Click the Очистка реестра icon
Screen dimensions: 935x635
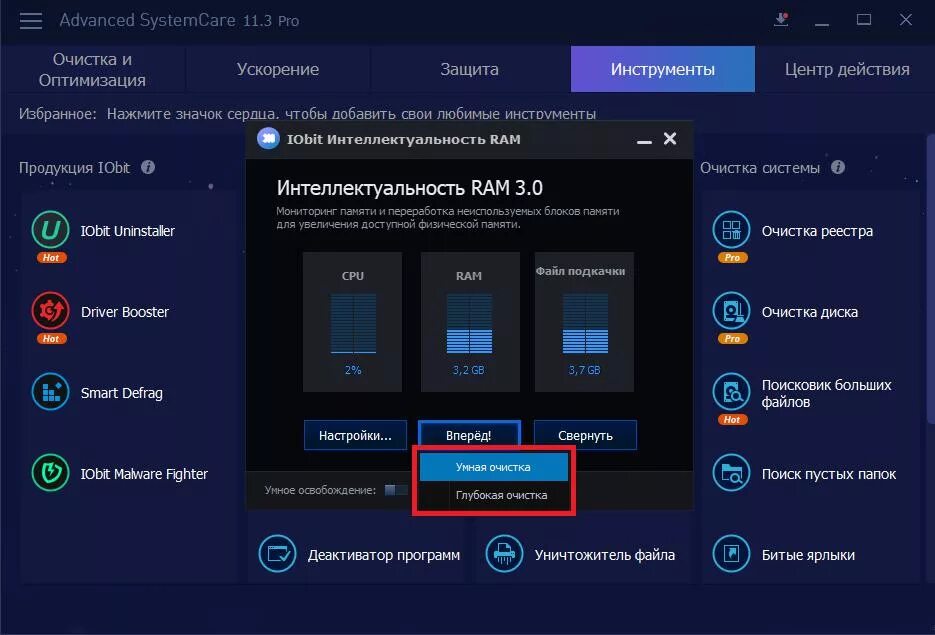tap(731, 230)
